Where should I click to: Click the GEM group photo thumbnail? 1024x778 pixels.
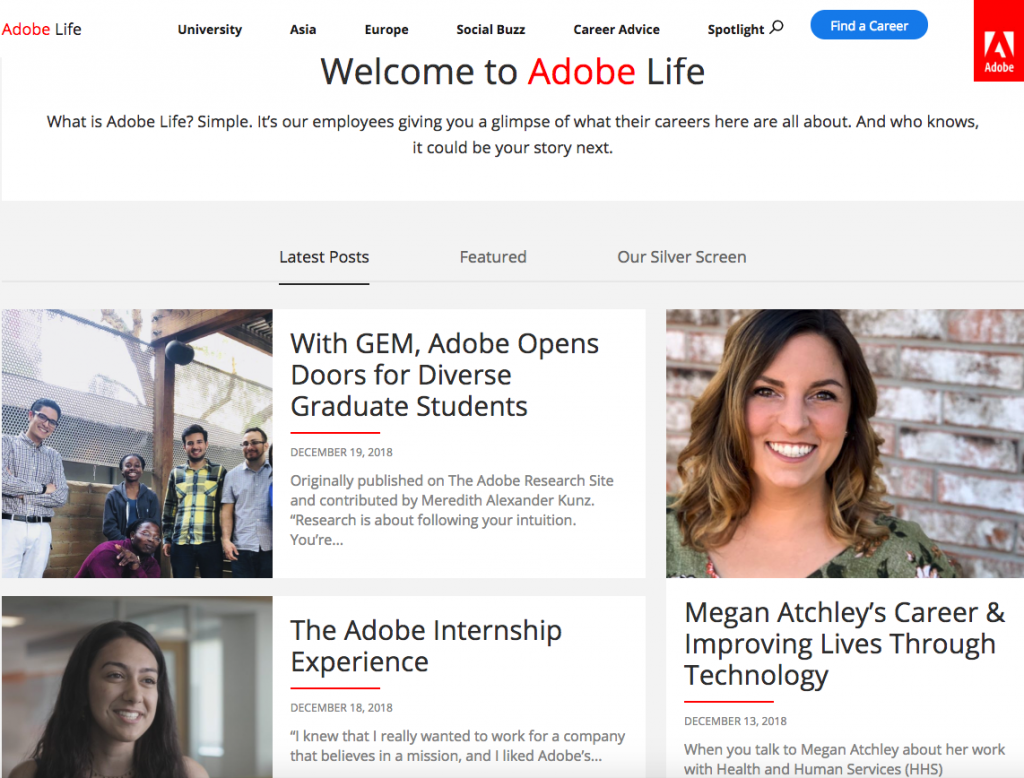[136, 443]
